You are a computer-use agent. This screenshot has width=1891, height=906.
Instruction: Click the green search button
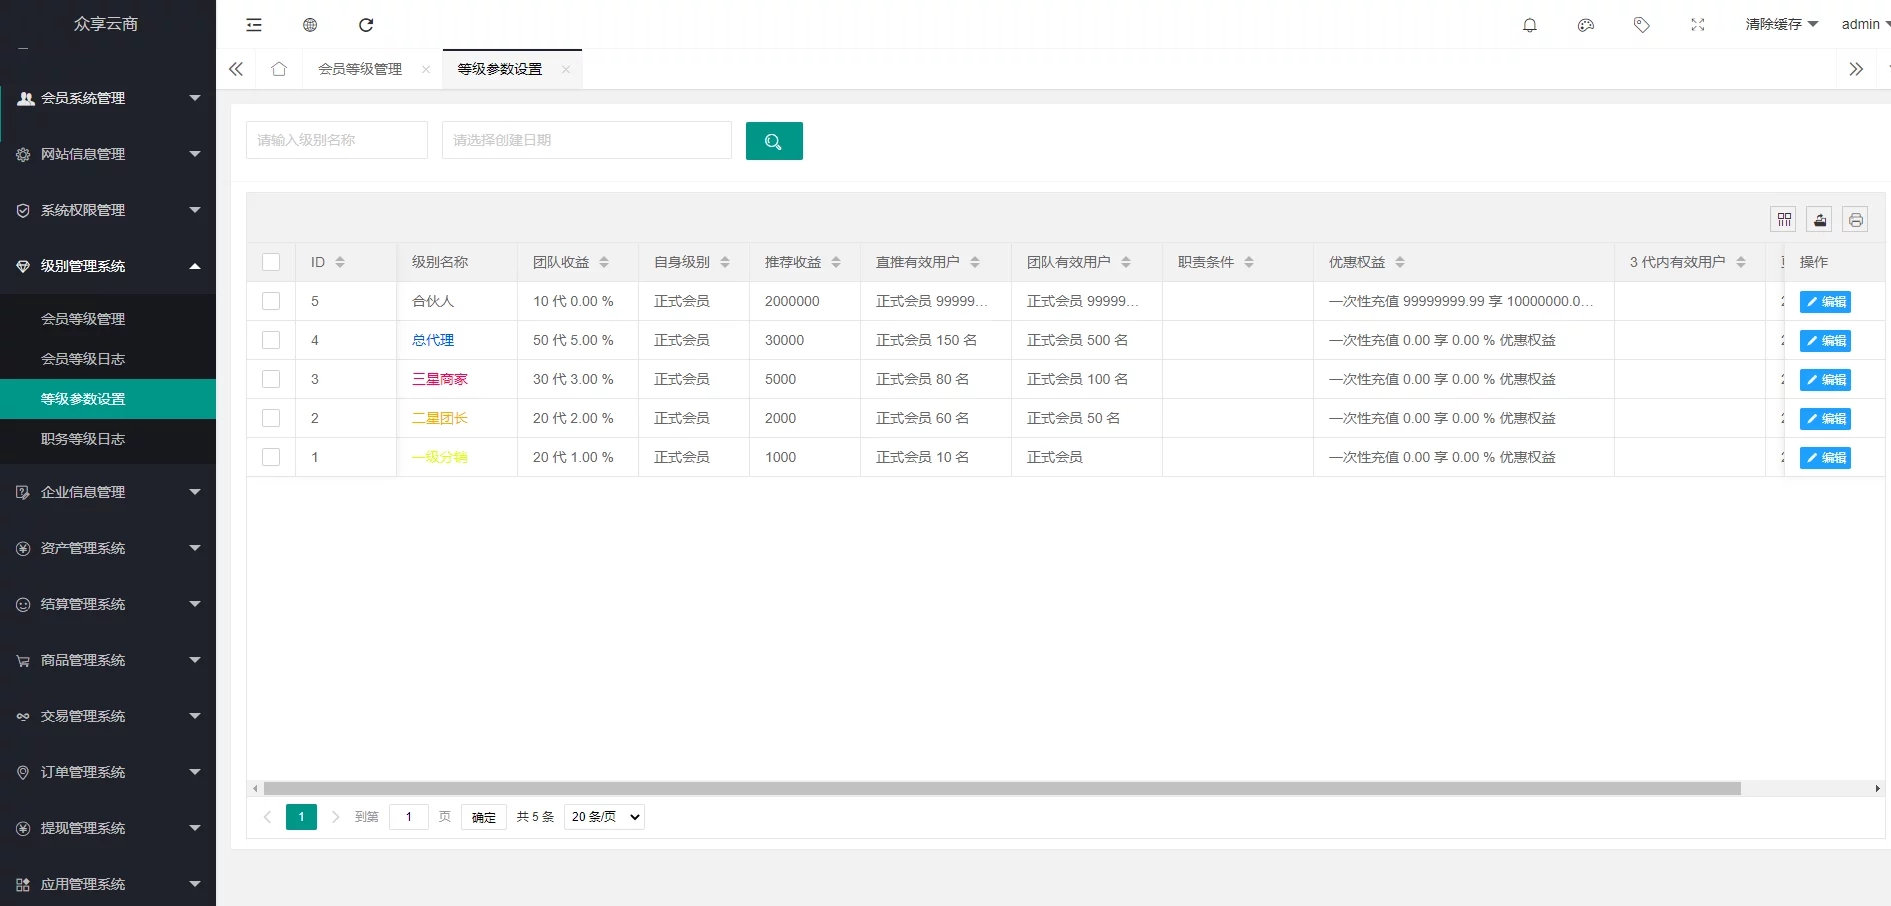pyautogui.click(x=773, y=141)
